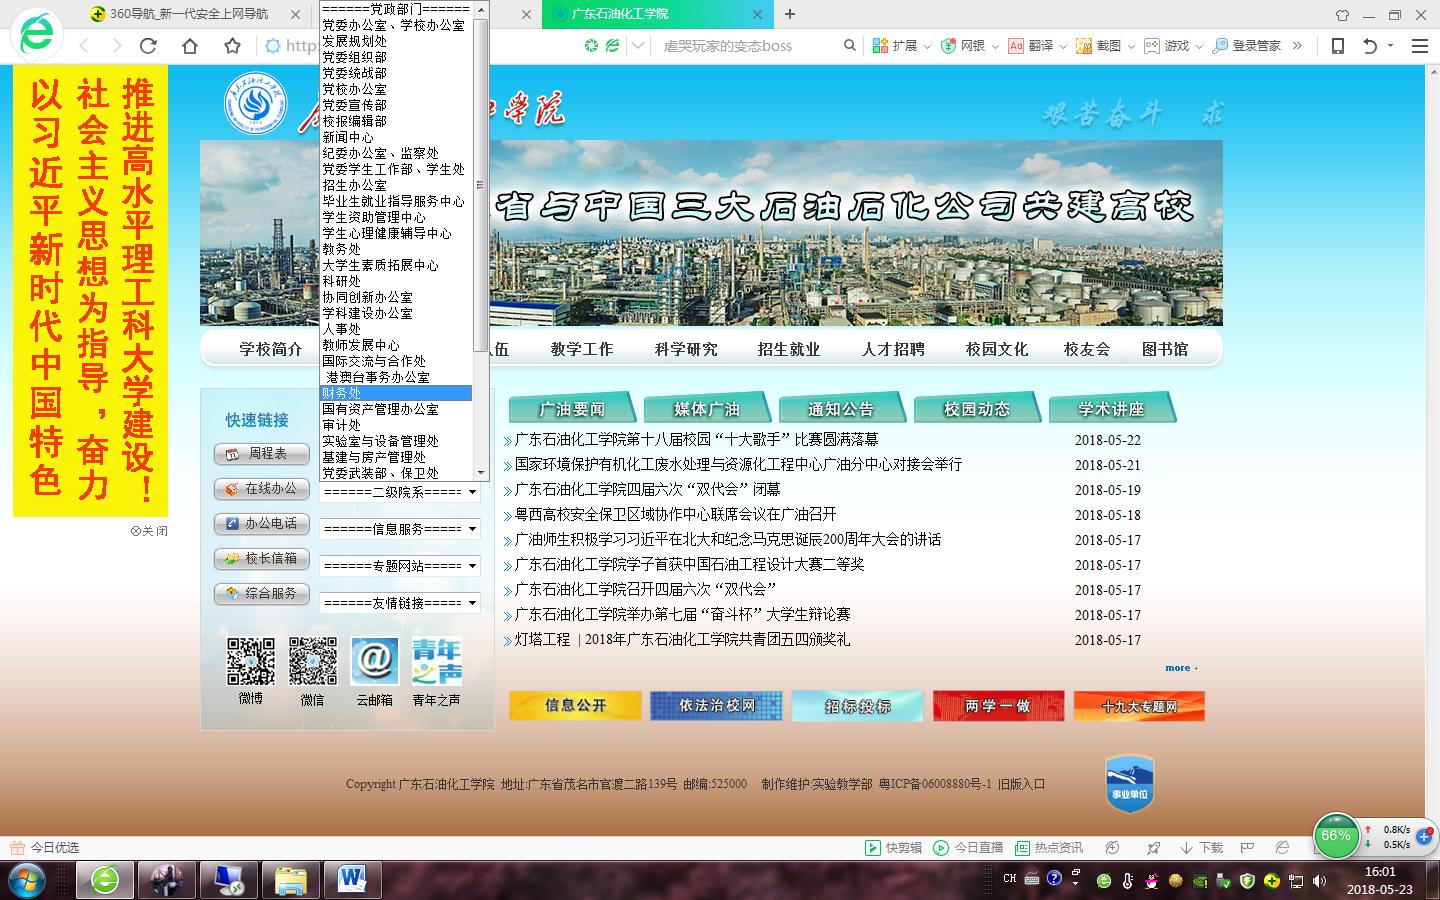1440x900 pixels.
Task: Open the 网银 online banking tool
Action: pos(969,45)
